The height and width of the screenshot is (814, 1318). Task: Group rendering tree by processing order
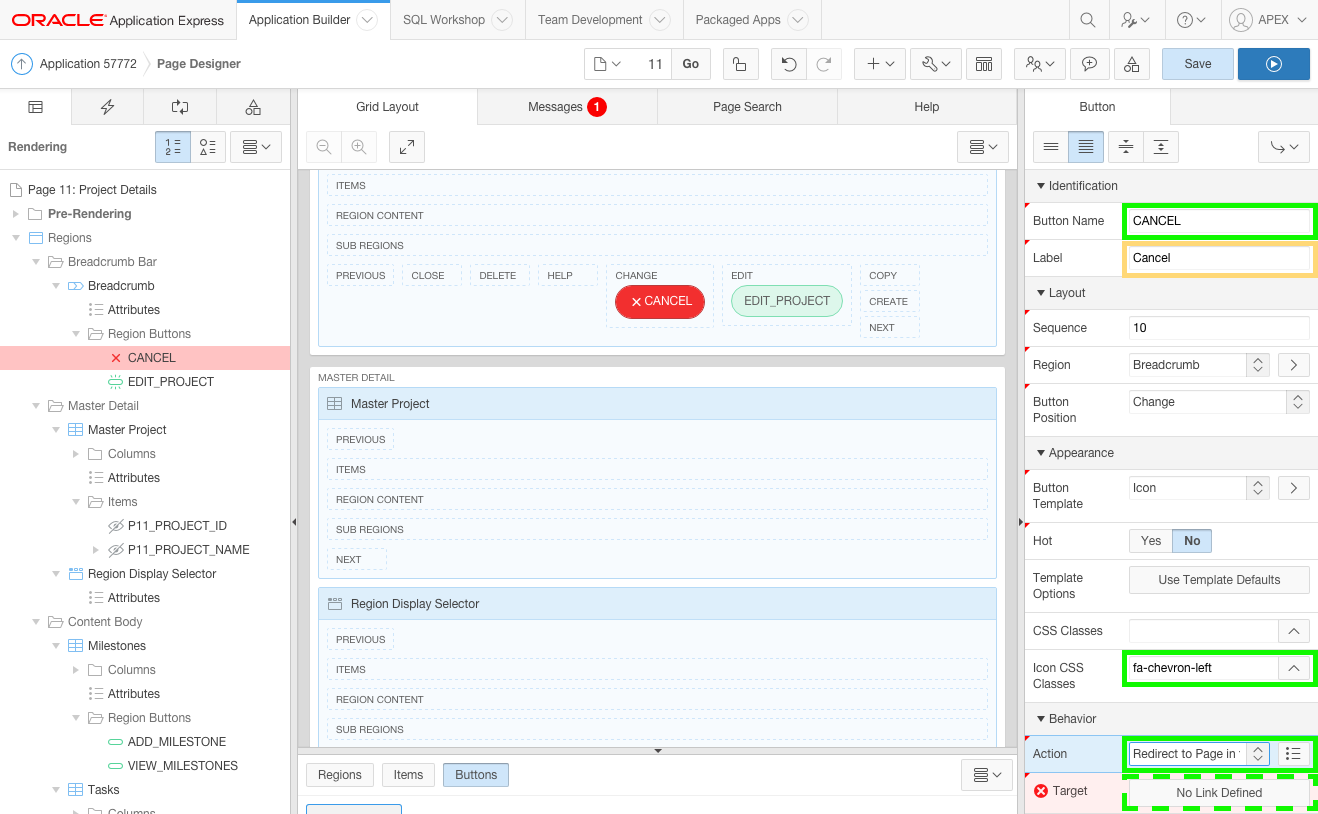click(x=173, y=147)
